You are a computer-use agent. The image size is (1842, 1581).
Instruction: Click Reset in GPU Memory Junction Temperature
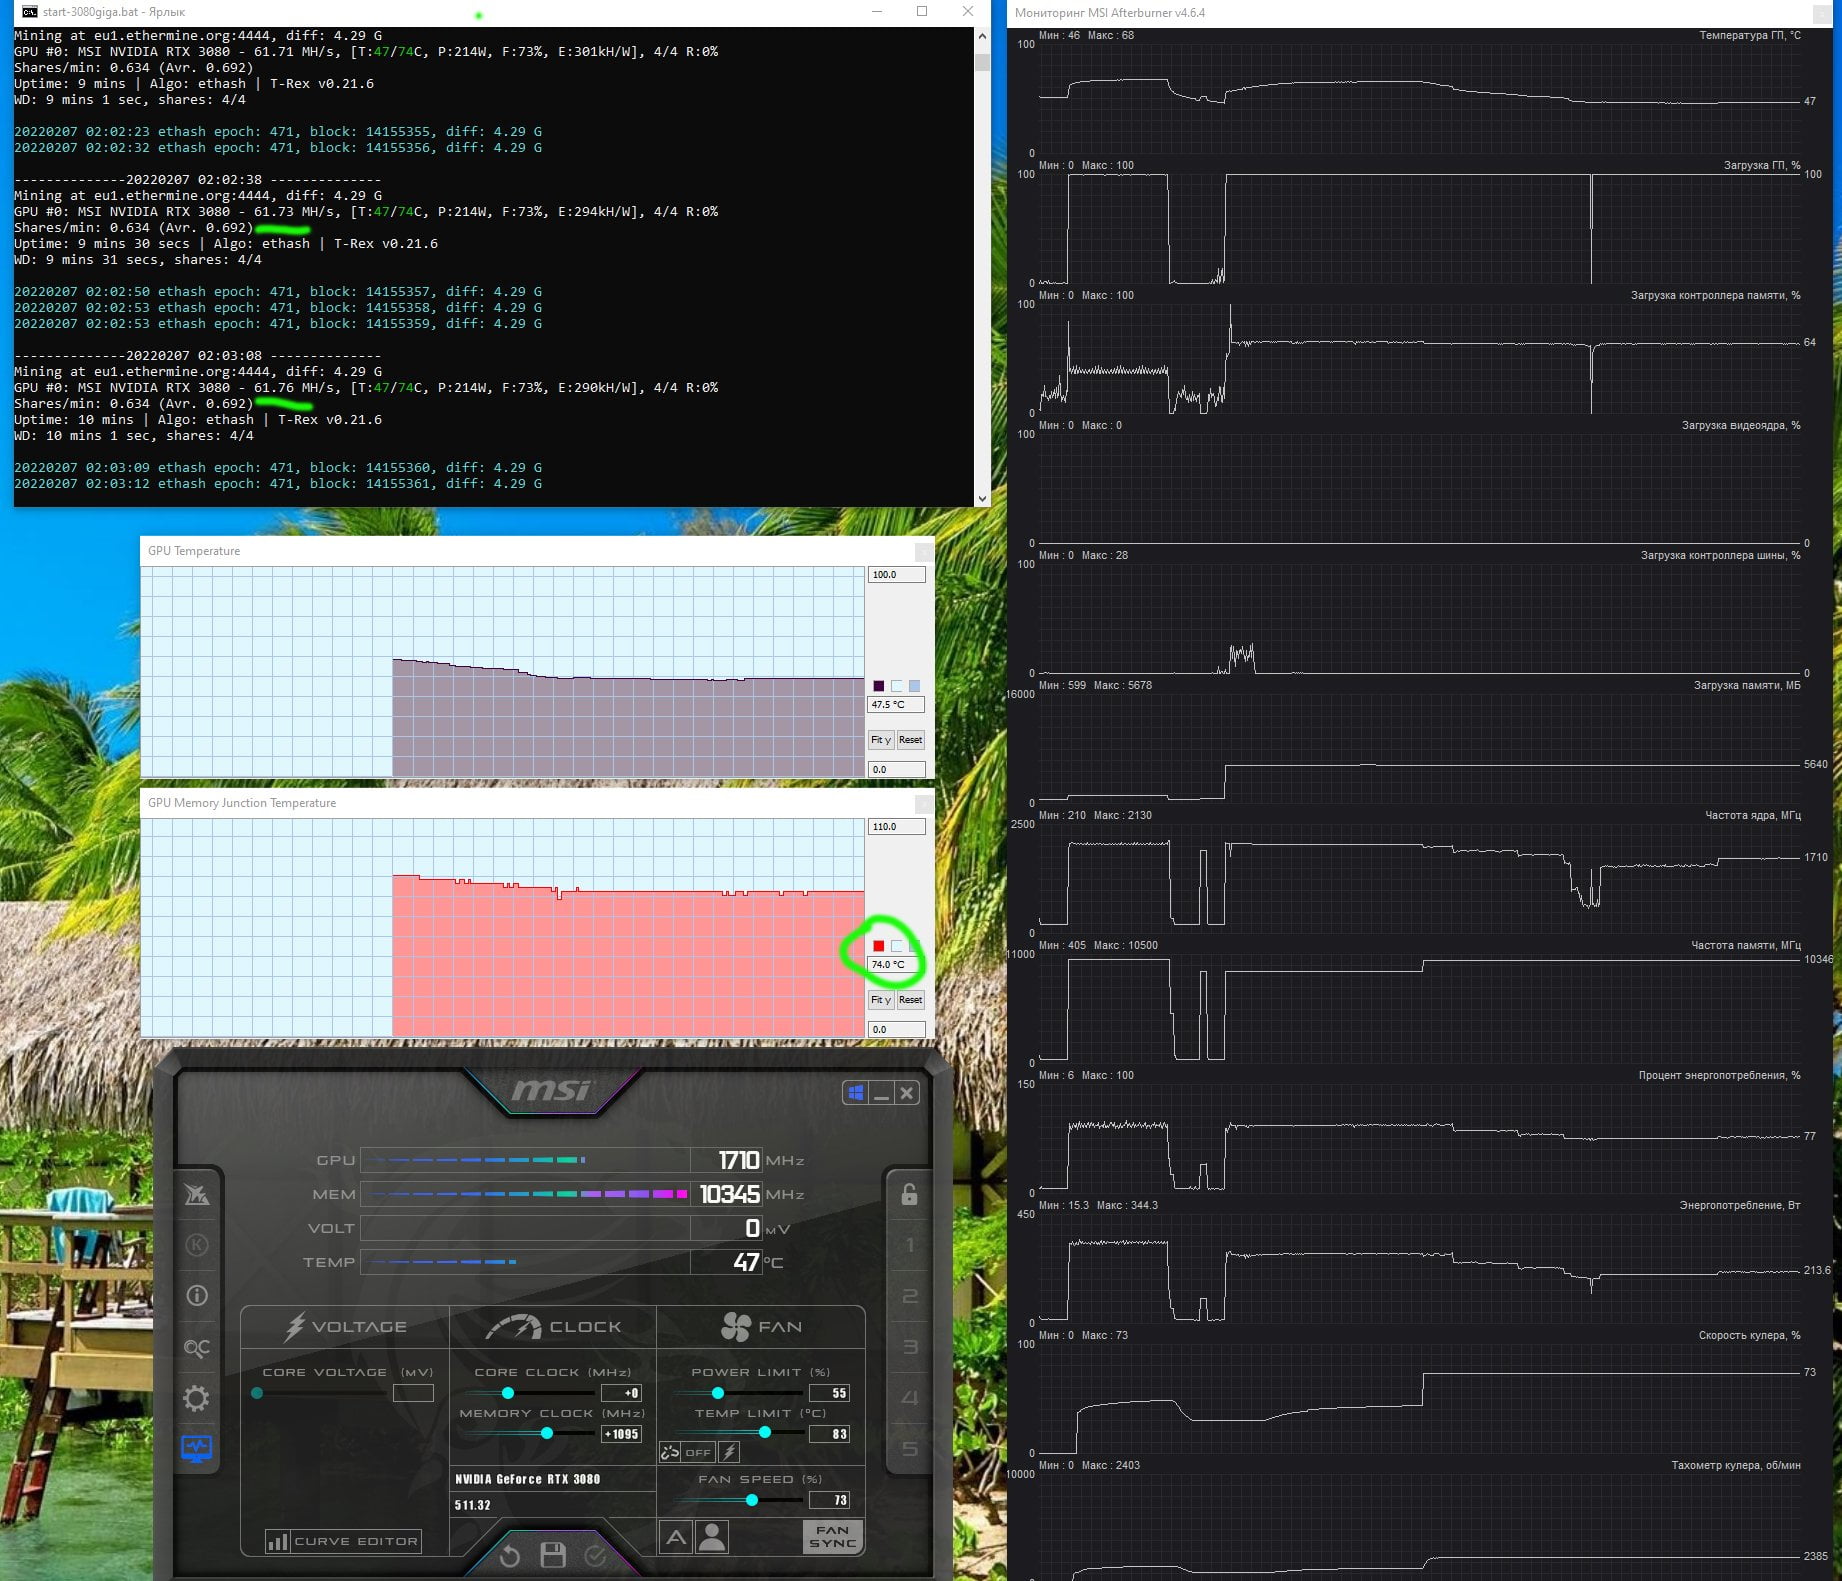point(910,1000)
